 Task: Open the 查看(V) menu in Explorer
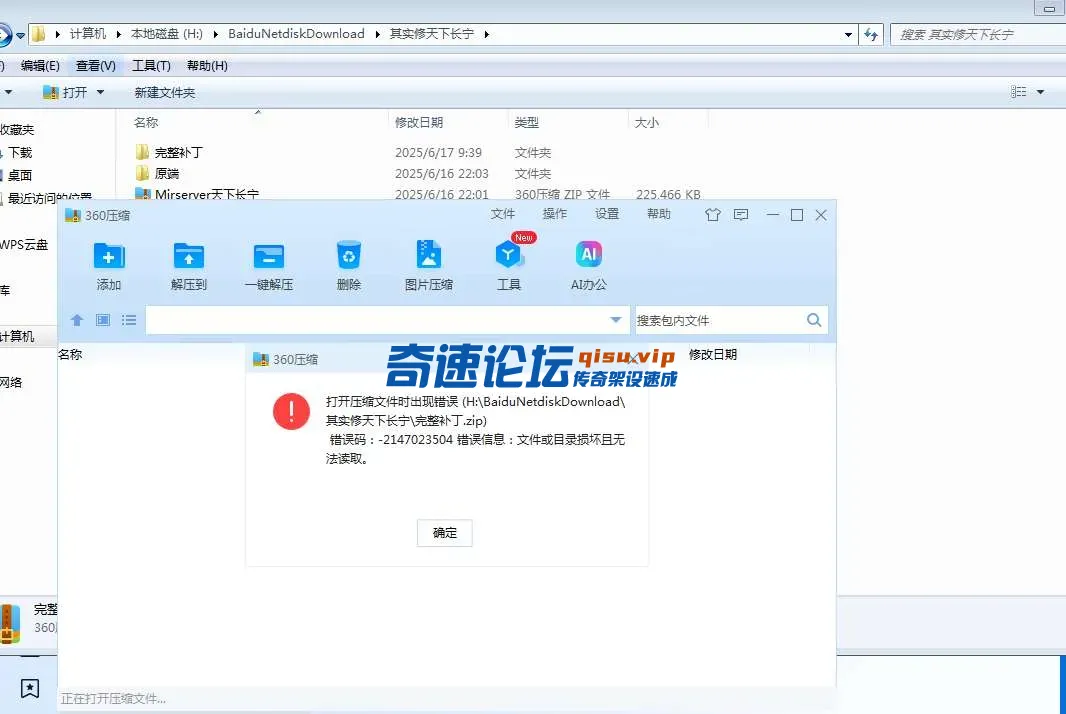(95, 65)
